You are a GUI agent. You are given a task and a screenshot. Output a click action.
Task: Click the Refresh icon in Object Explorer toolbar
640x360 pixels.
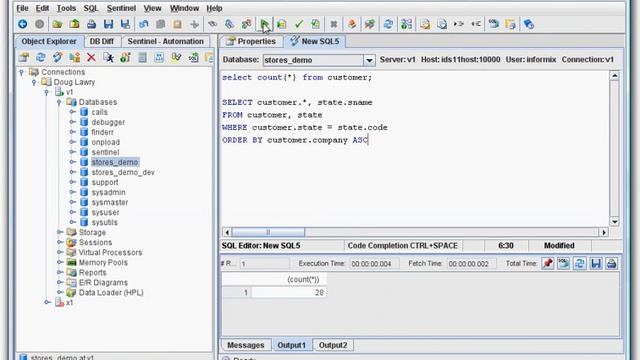pyautogui.click(x=40, y=58)
